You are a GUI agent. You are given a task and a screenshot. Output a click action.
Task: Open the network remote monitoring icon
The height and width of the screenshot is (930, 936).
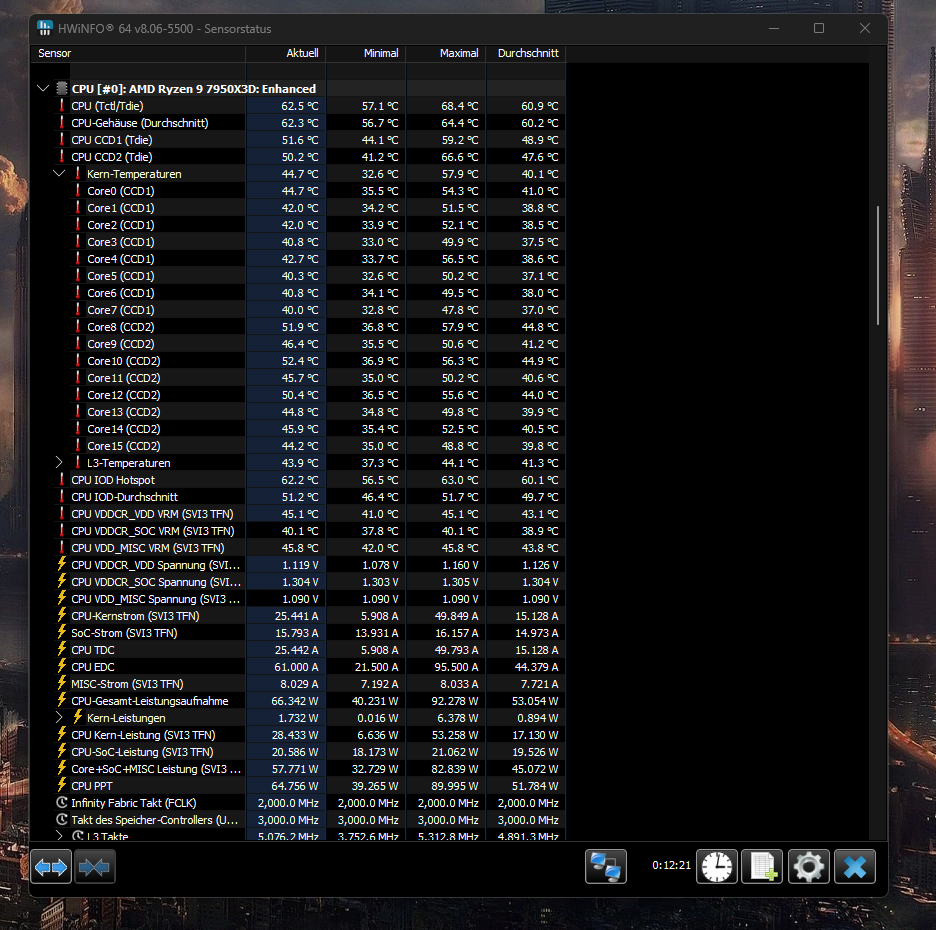pyautogui.click(x=605, y=866)
